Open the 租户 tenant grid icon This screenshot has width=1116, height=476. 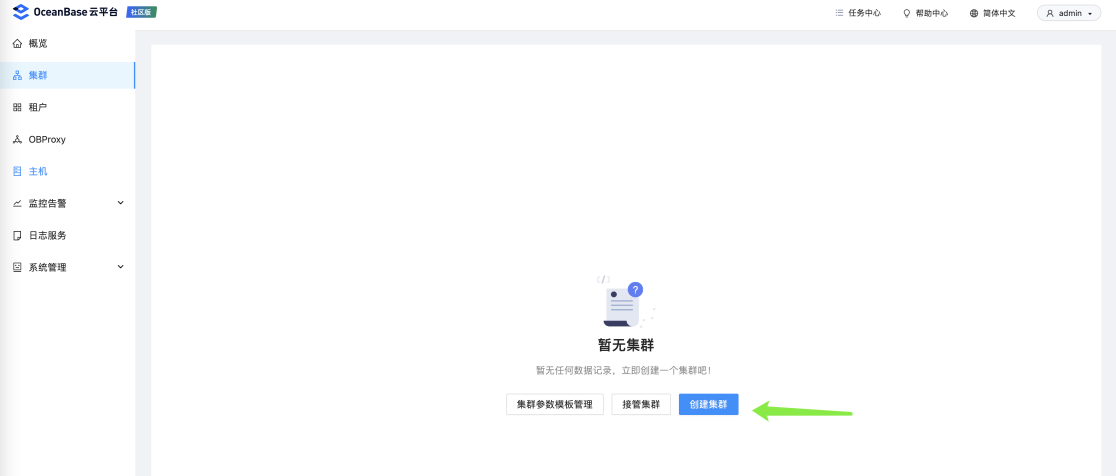point(18,107)
